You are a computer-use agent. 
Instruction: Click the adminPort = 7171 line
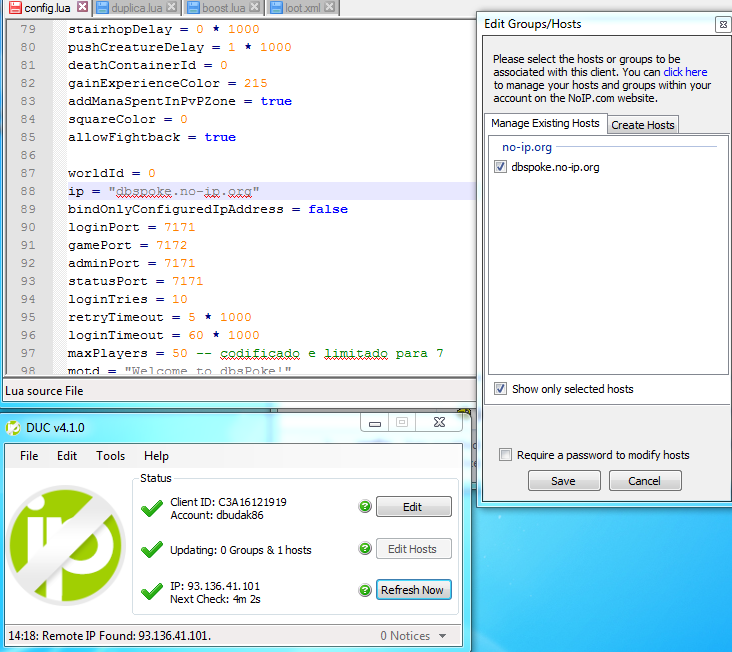[132, 263]
